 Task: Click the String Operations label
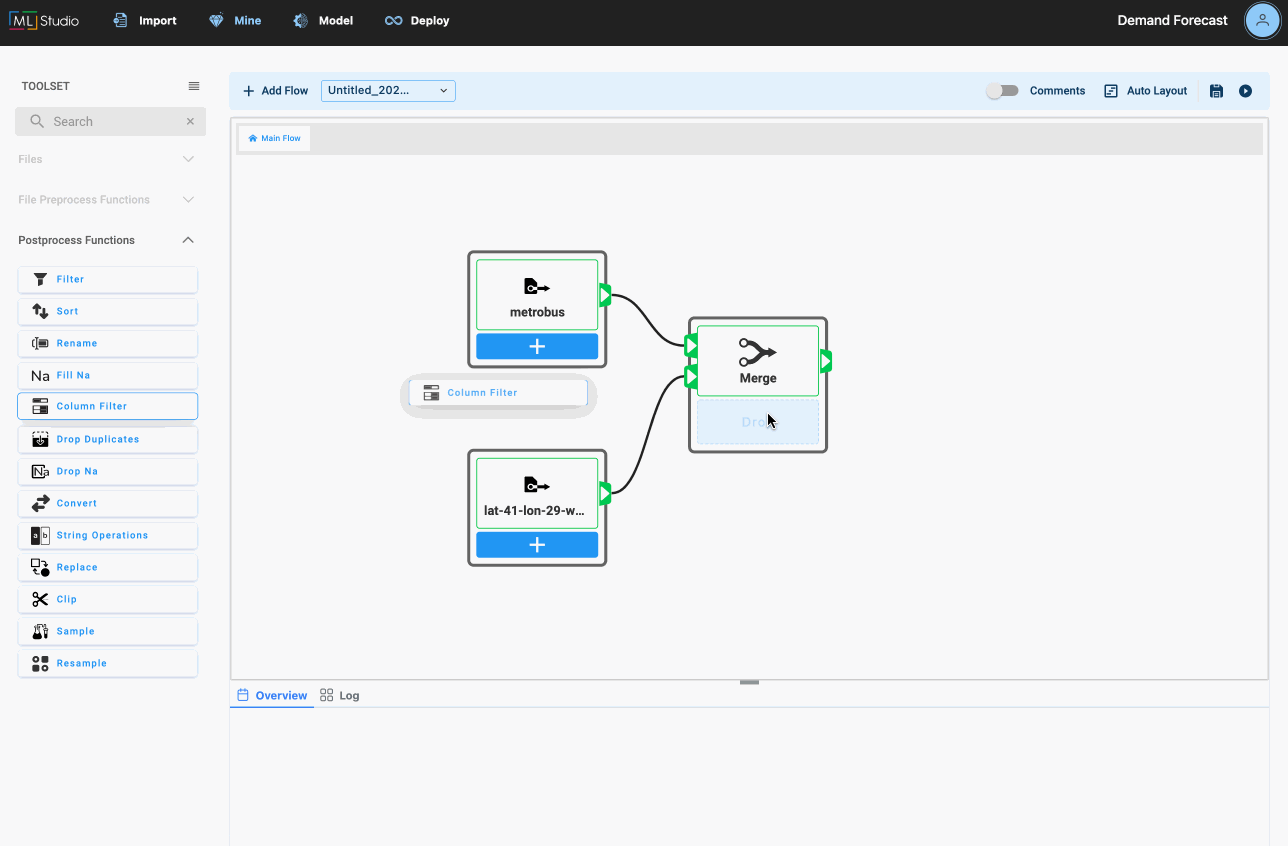pos(102,535)
